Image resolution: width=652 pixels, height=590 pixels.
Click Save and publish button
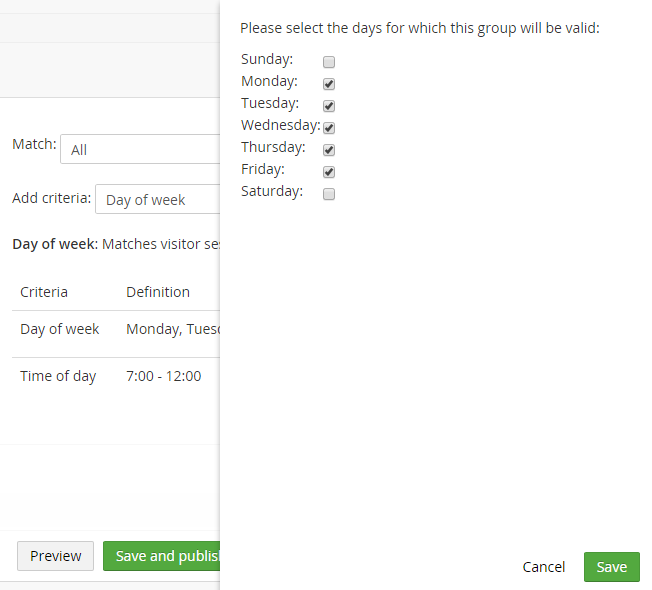click(x=162, y=556)
